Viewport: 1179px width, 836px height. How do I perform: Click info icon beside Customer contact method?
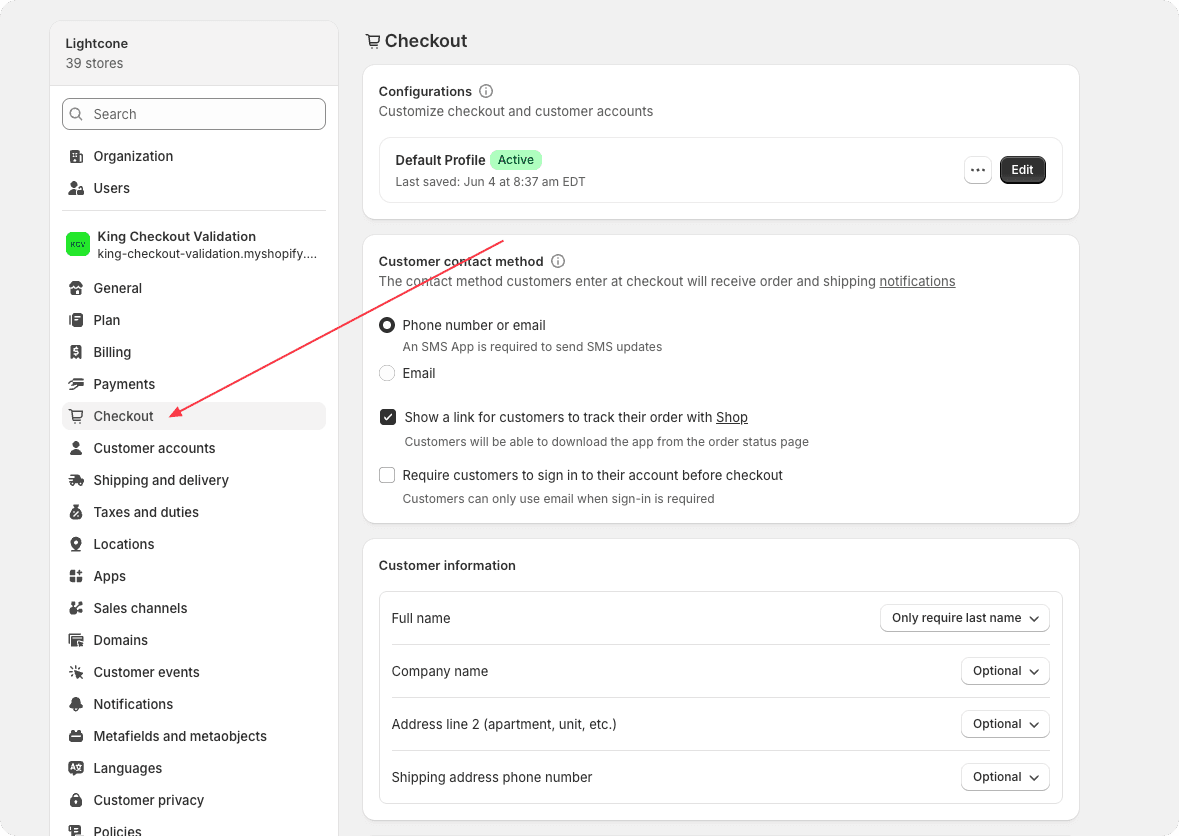point(558,261)
